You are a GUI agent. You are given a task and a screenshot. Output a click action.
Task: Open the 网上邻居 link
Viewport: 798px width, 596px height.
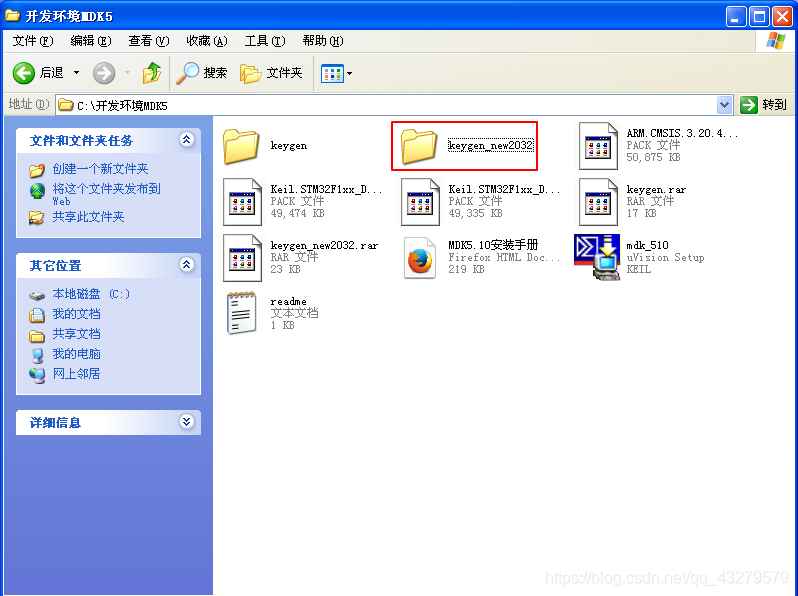(x=76, y=374)
